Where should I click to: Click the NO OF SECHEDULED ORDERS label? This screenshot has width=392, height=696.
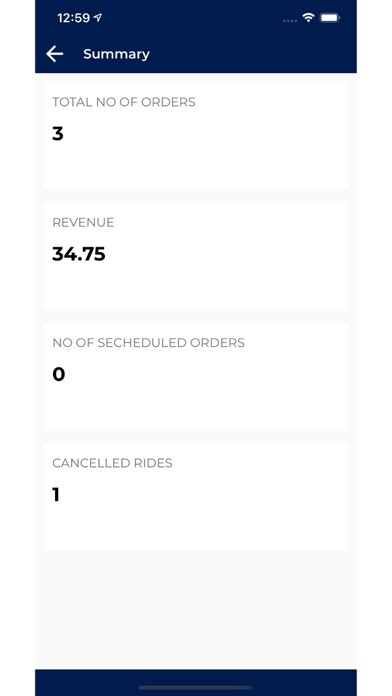148,343
